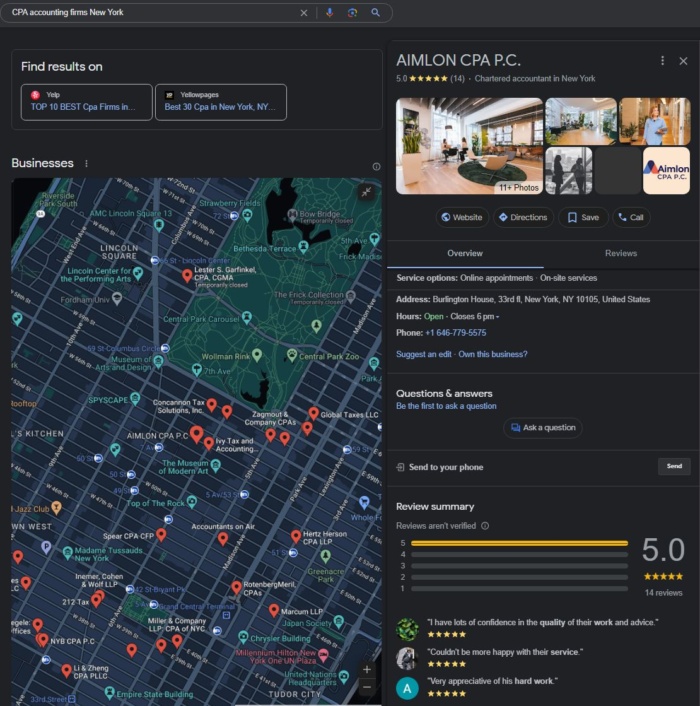The image size is (700, 706).
Task: Collapse the expanded map view
Action: [366, 192]
